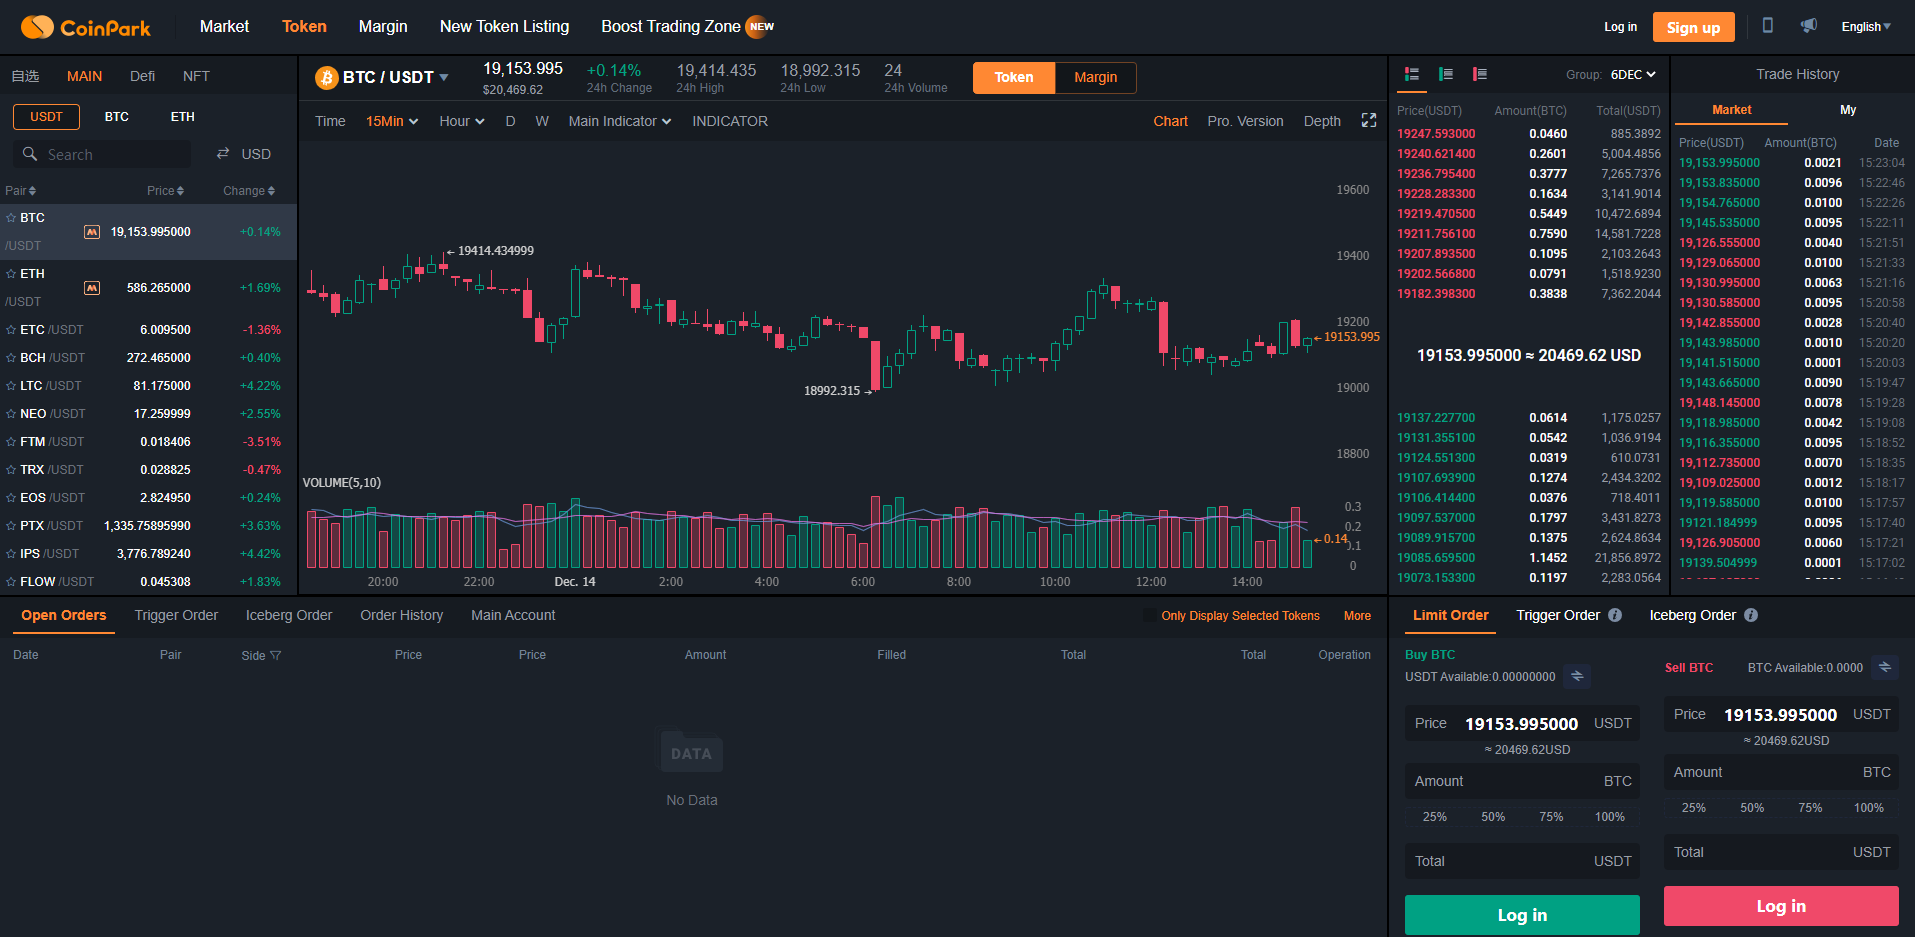Show combined buy and sell order book

point(1412,74)
